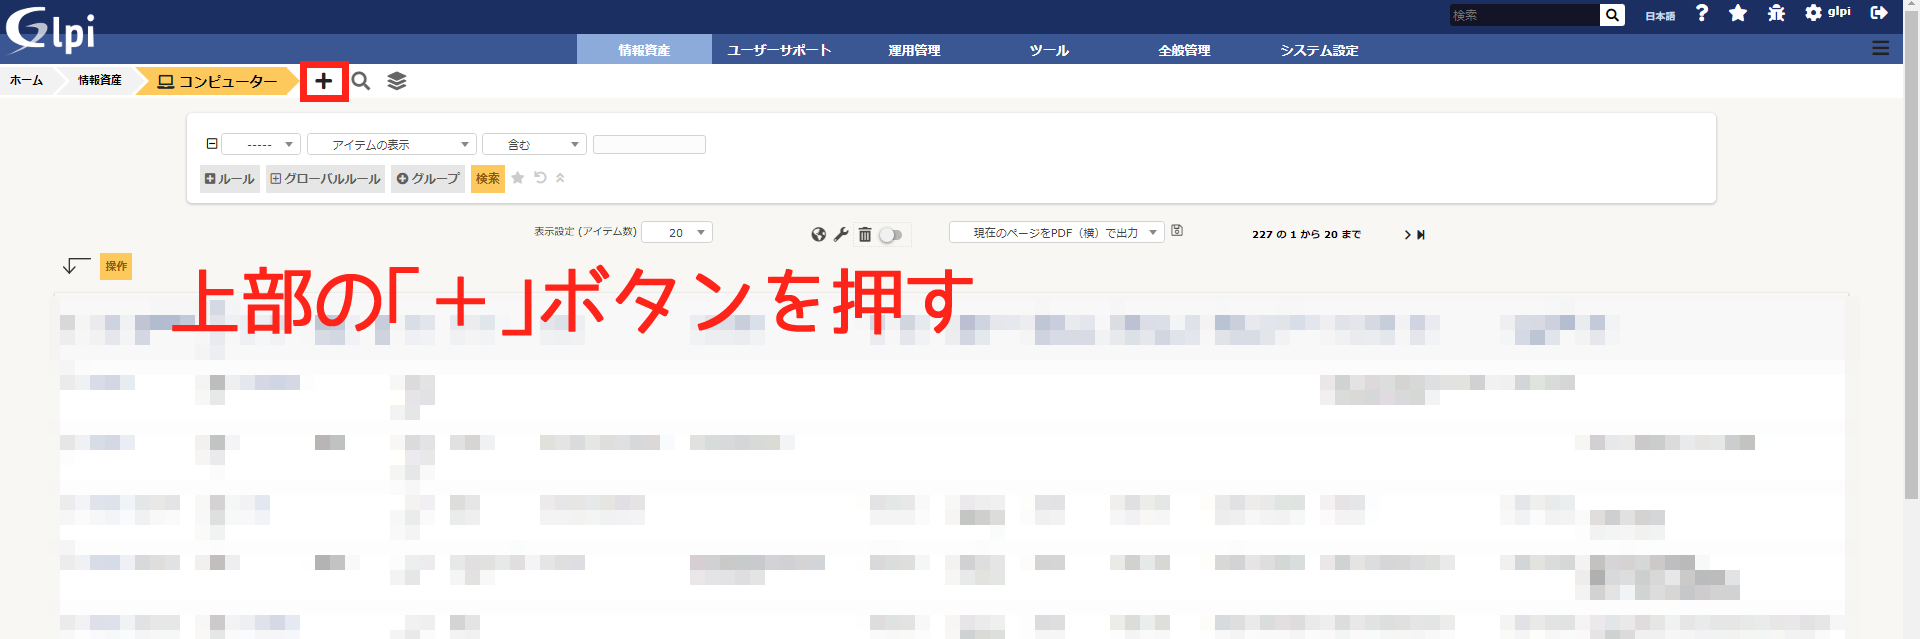Click the search criteria value text field

(x=649, y=145)
